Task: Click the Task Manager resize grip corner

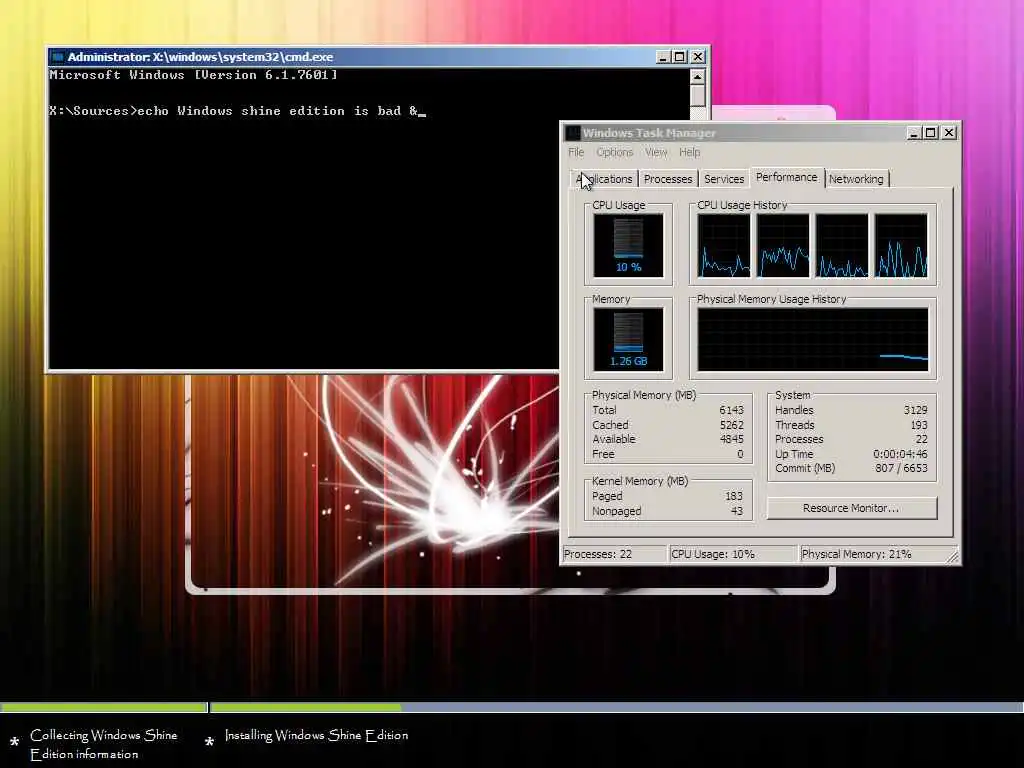Action: click(x=953, y=556)
